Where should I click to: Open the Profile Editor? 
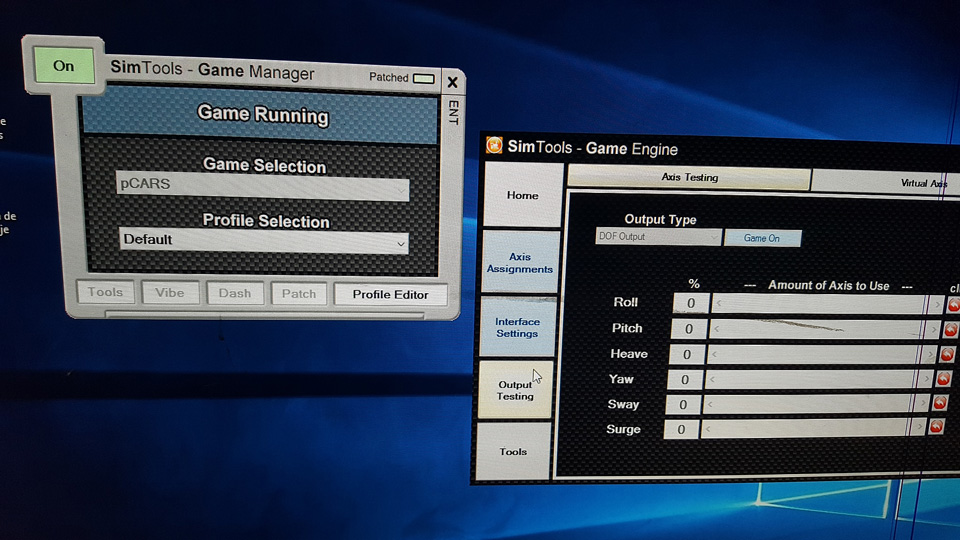click(x=390, y=294)
